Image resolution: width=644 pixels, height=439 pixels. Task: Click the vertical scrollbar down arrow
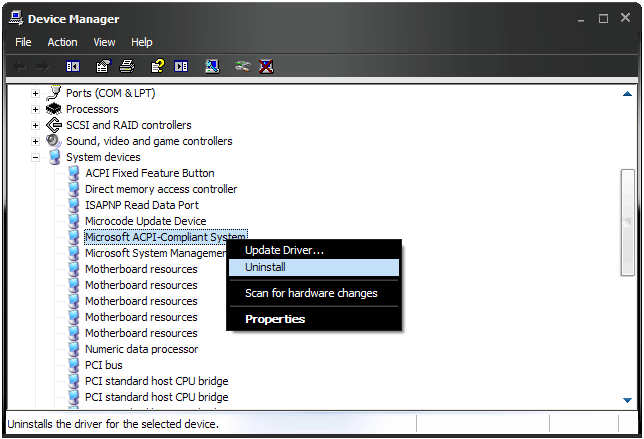point(627,400)
